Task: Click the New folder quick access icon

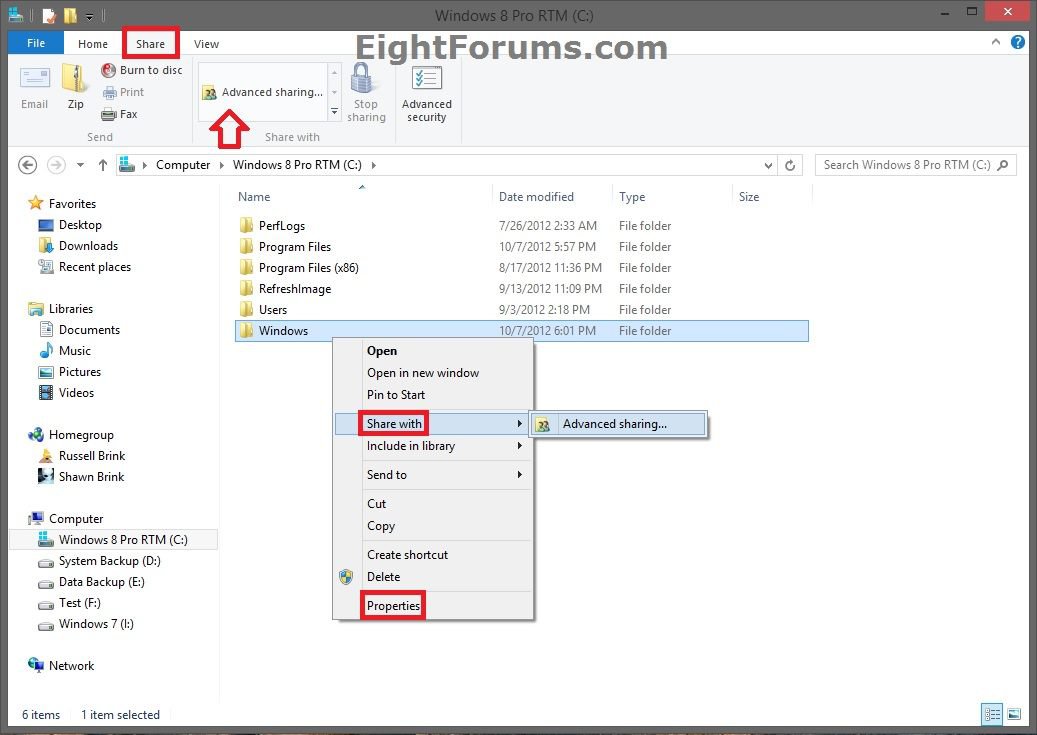Action: (70, 15)
